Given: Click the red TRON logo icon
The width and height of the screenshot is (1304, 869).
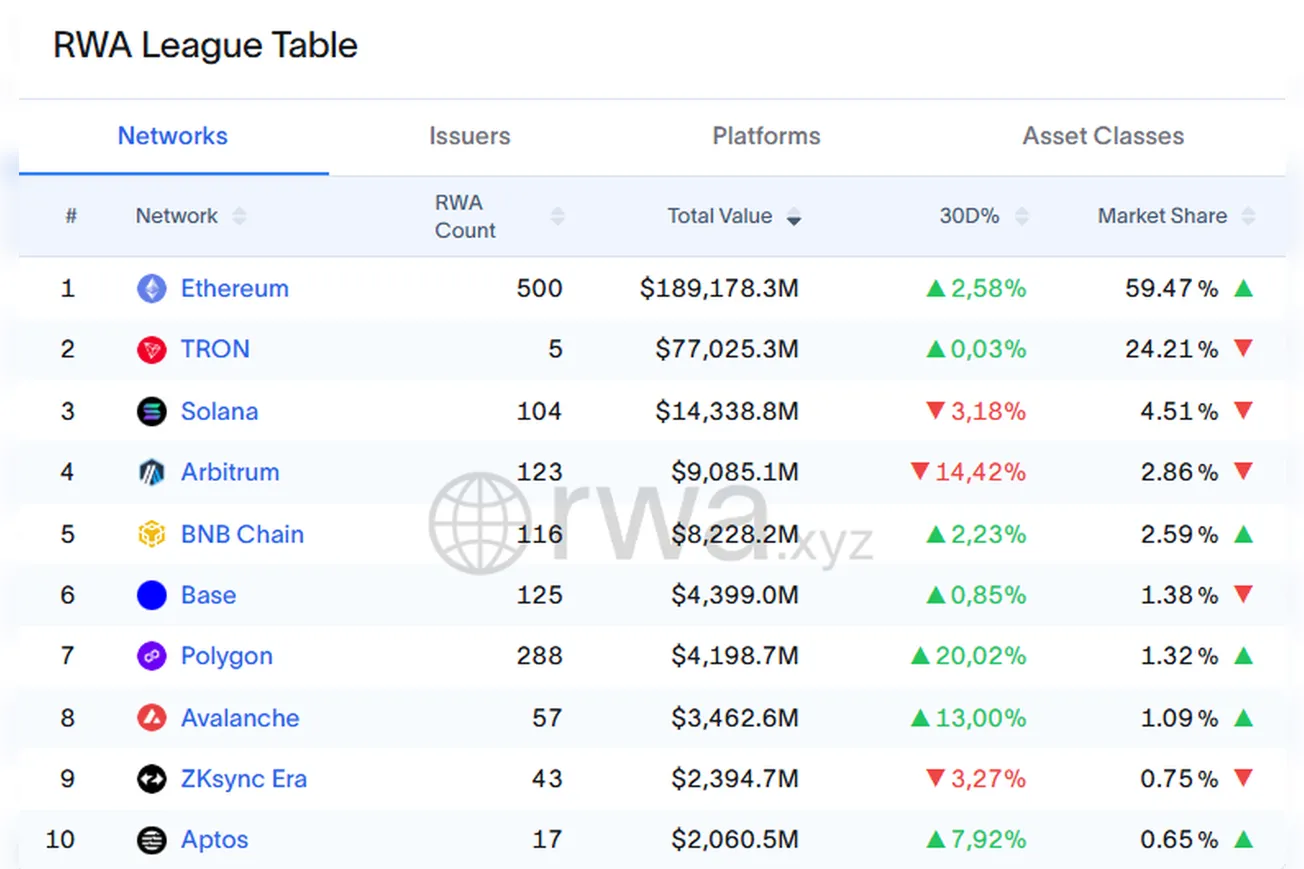Looking at the screenshot, I should 151,350.
